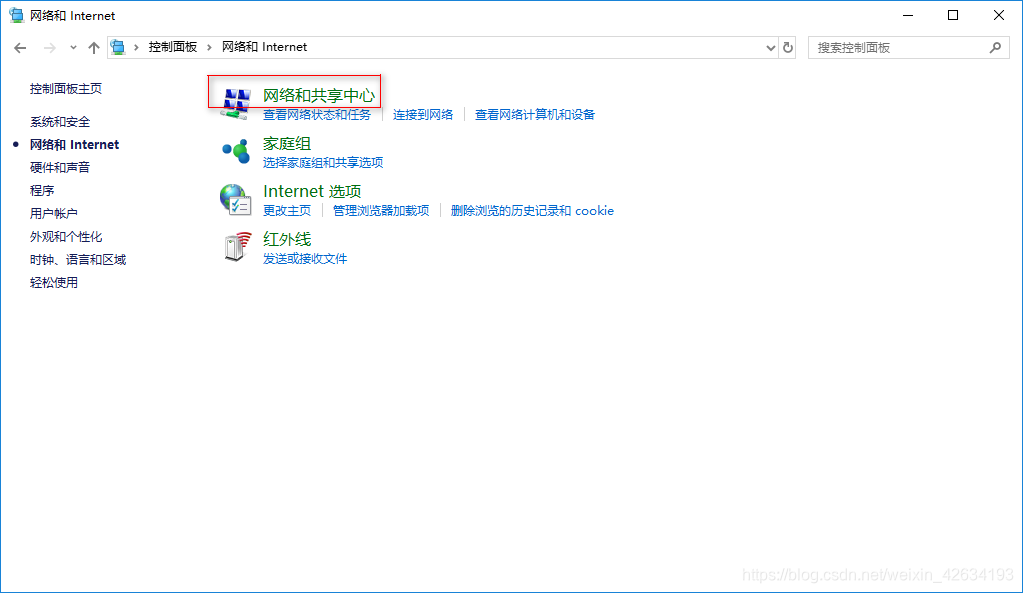1023x593 pixels.
Task: Open the recent locations dropdown arrow
Action: coord(73,48)
